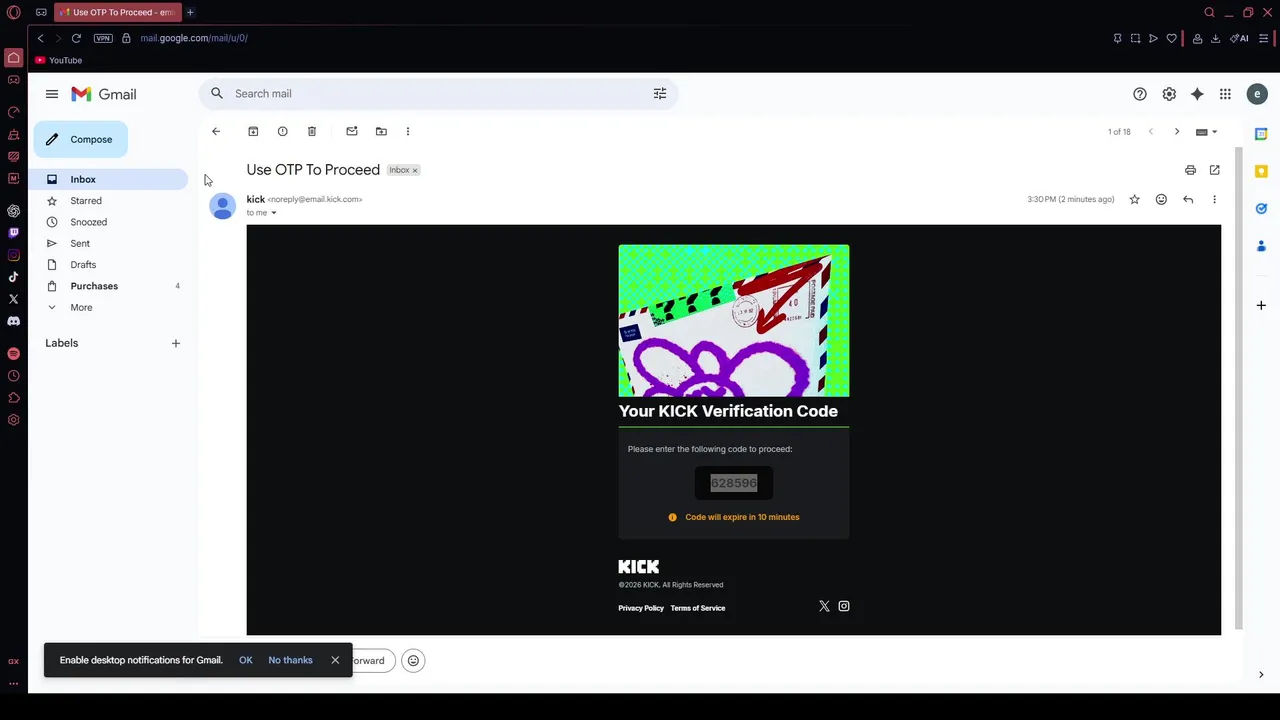1280x720 pixels.
Task: Move email to a folder icon
Action: tap(381, 131)
